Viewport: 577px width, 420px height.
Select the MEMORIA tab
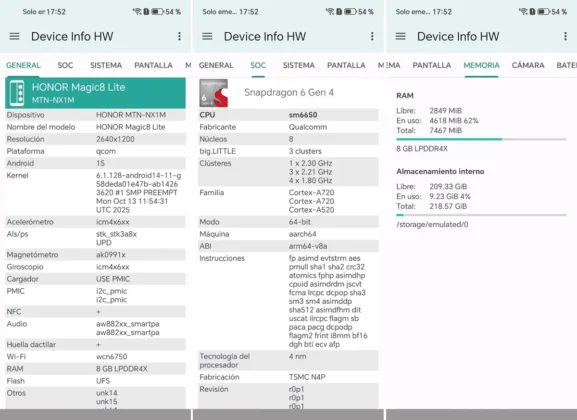click(x=481, y=65)
